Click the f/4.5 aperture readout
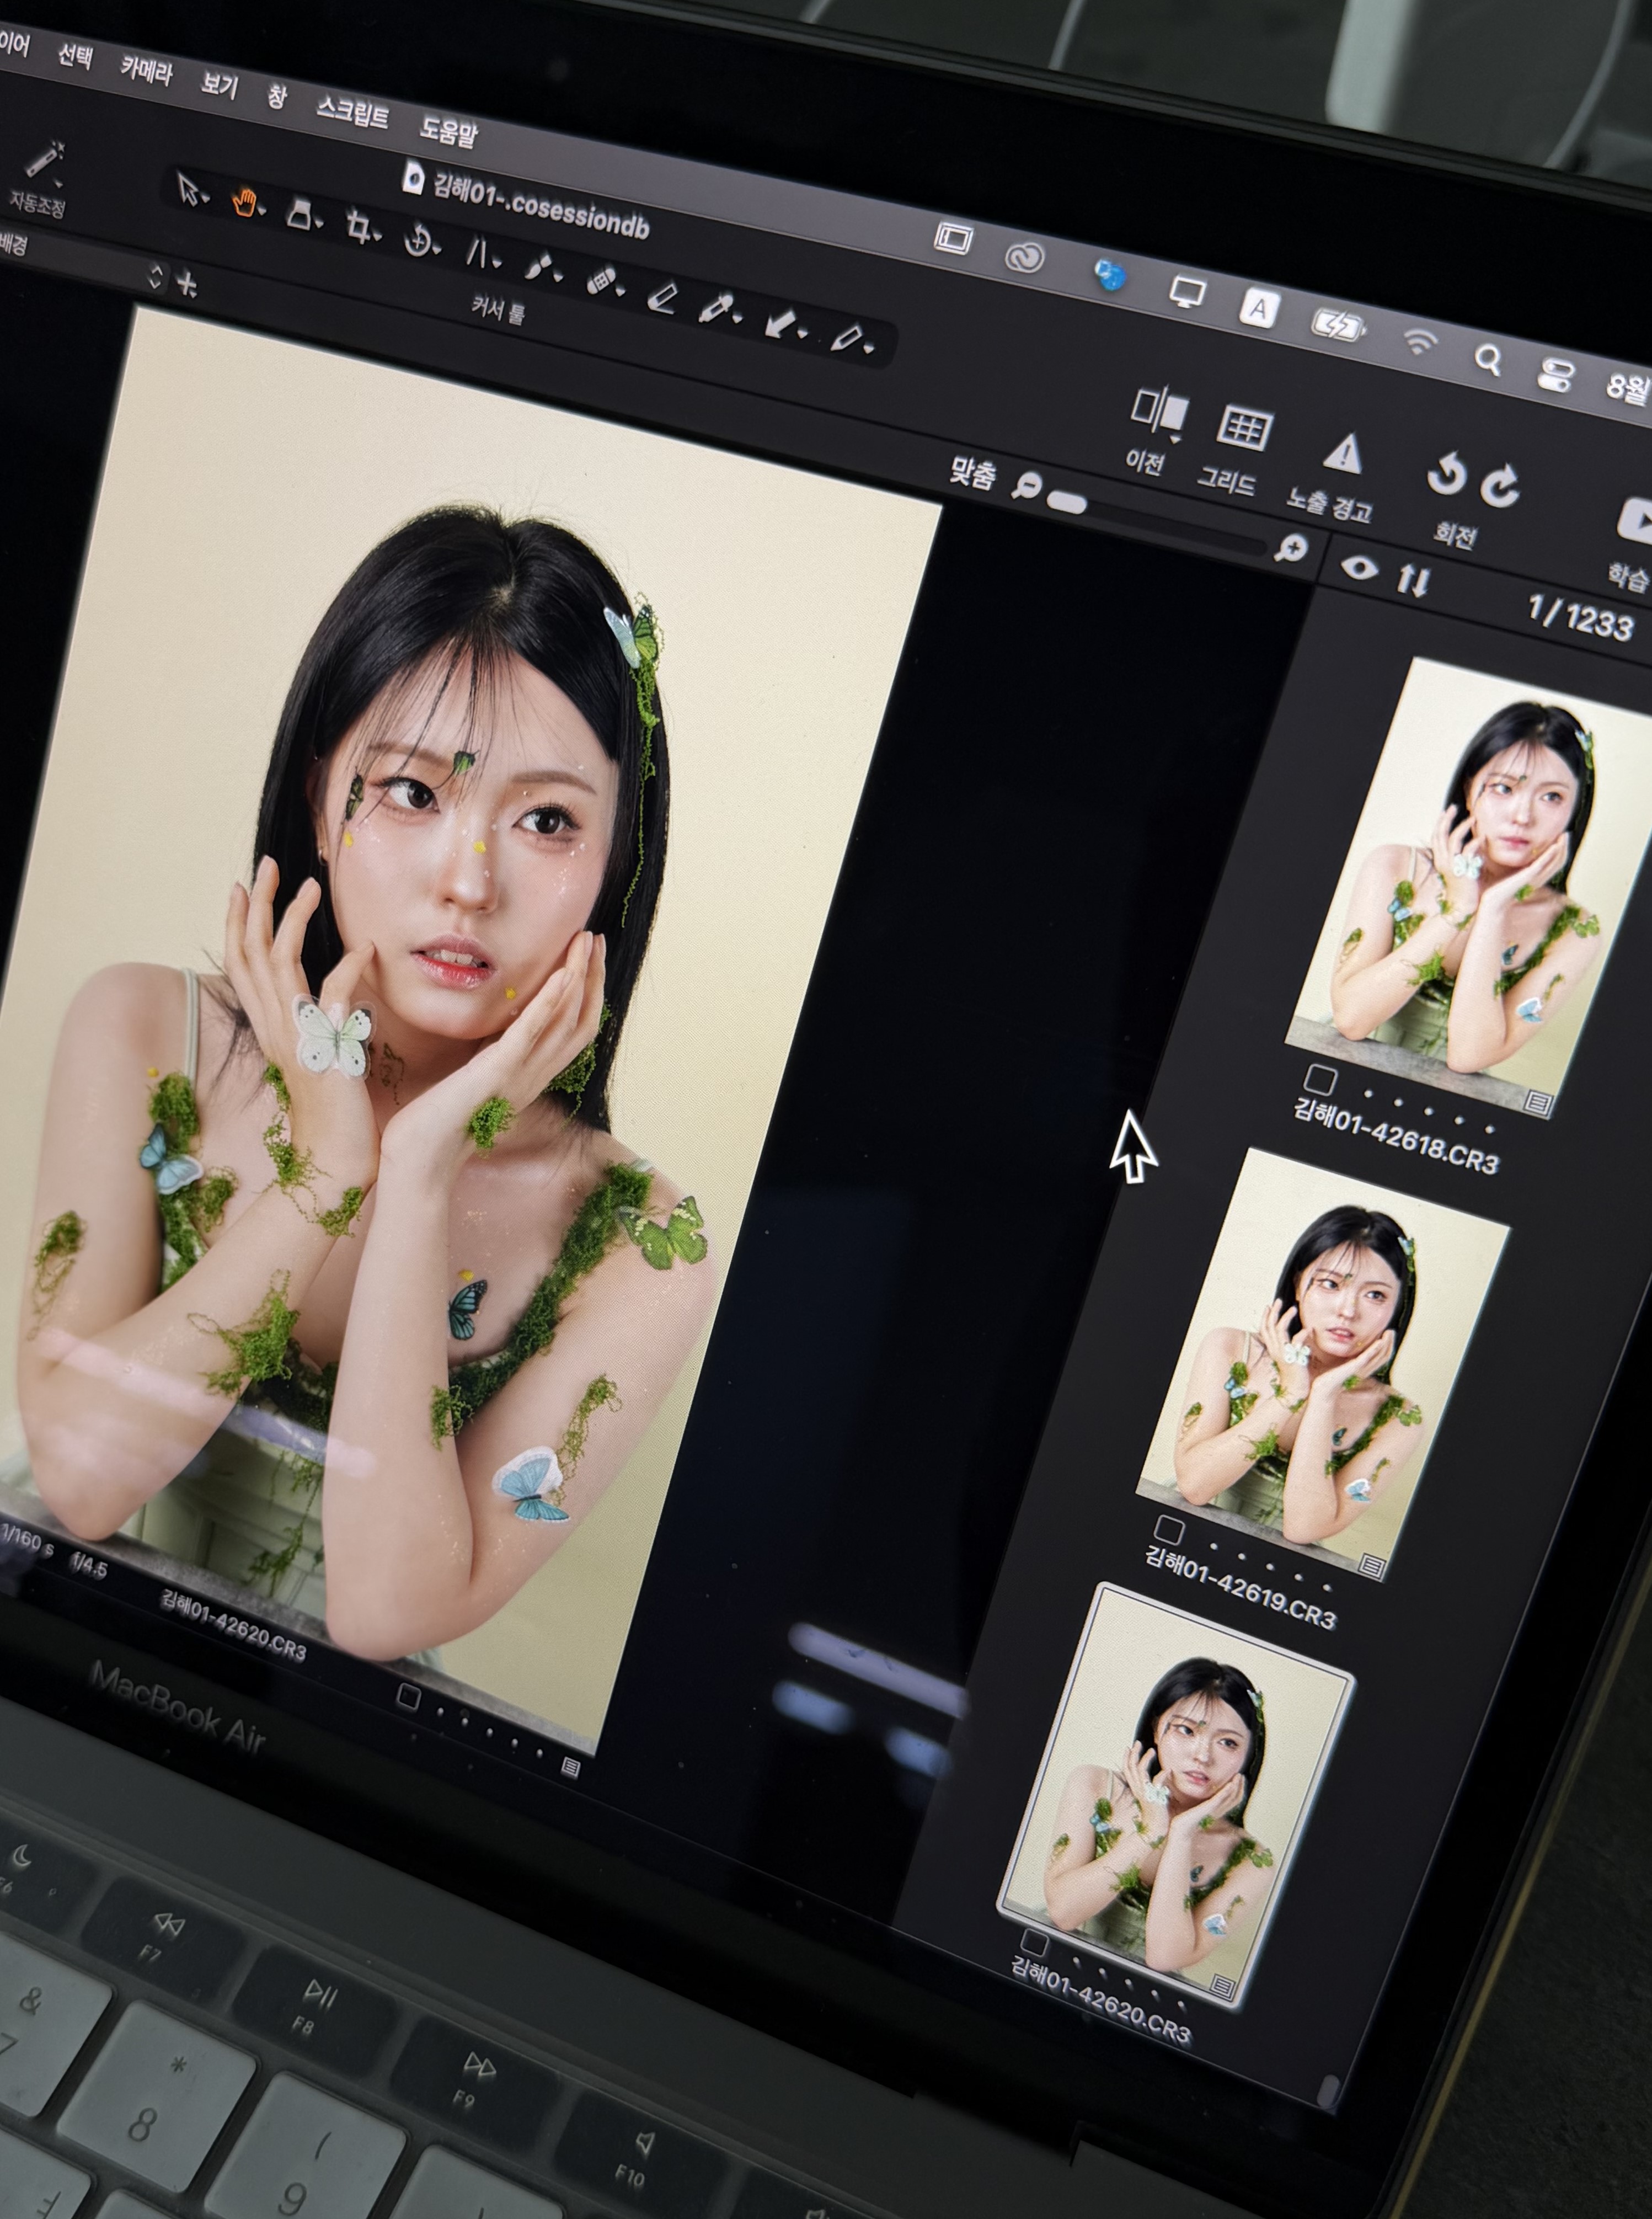The image size is (1652, 2219). 88,1567
